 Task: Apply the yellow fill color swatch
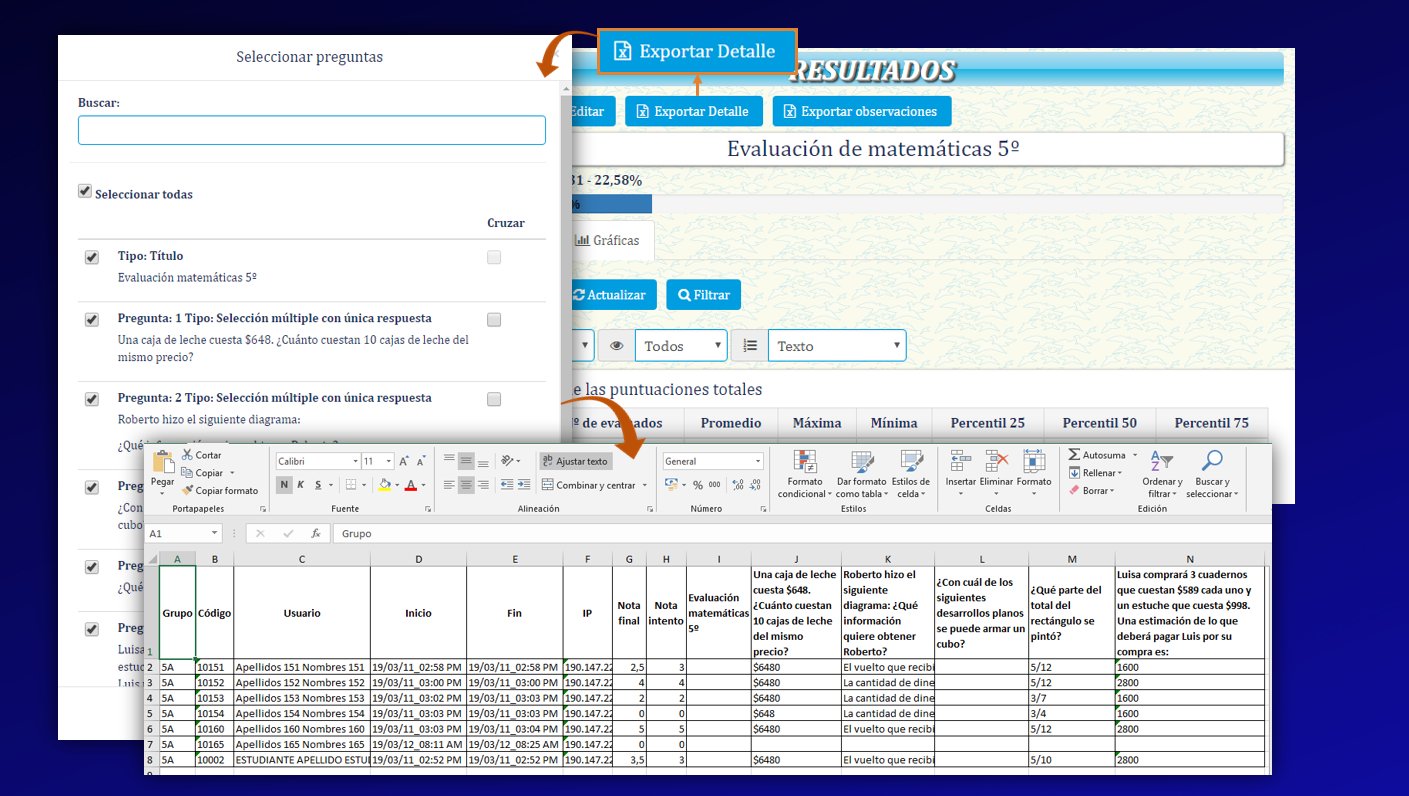click(x=384, y=485)
